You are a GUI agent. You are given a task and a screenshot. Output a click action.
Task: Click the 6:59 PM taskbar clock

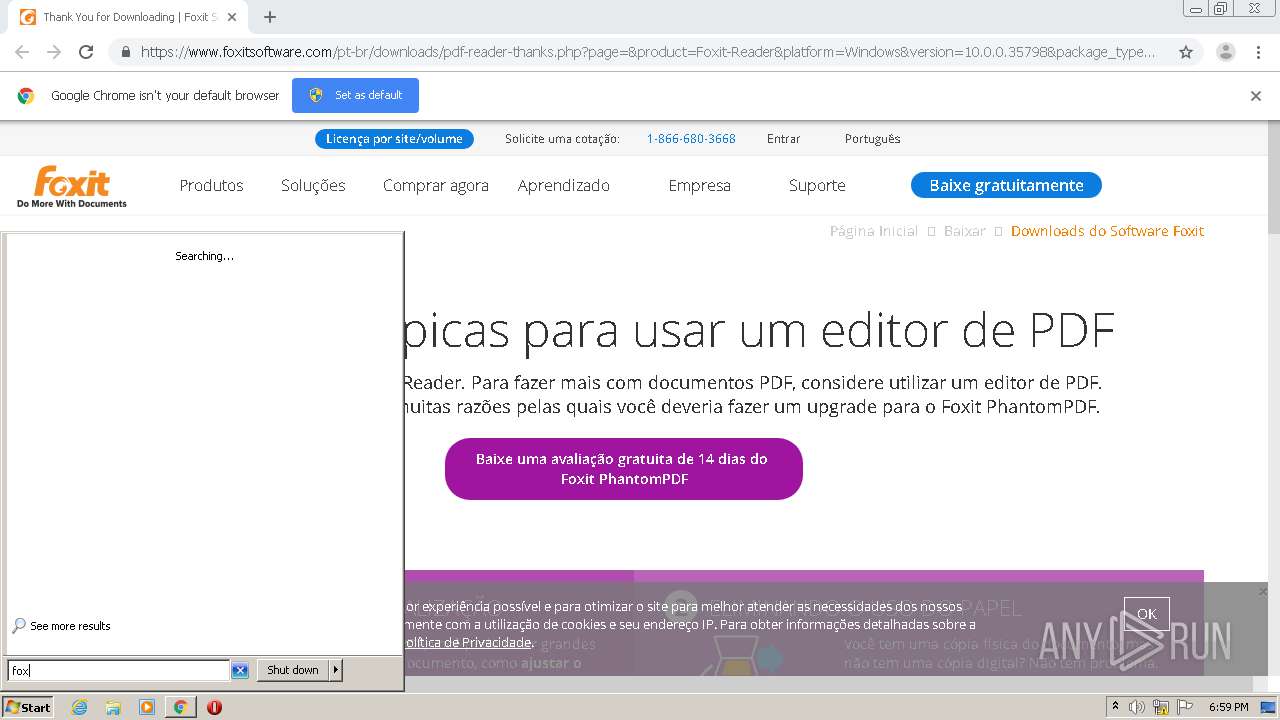click(1228, 707)
